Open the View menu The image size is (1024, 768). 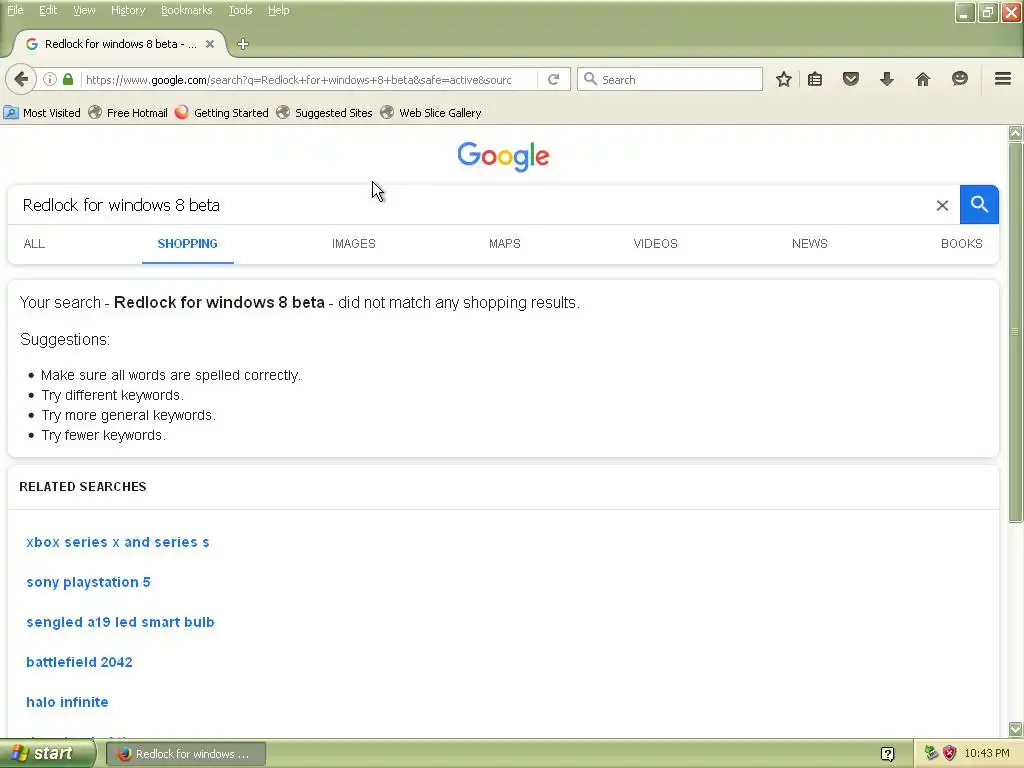(x=84, y=10)
